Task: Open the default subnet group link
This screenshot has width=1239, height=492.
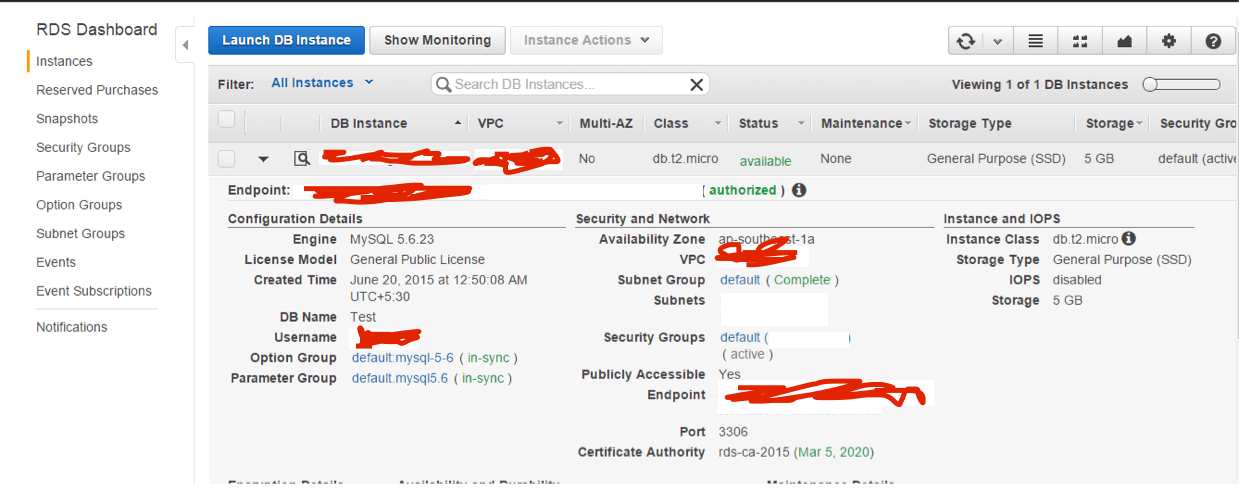Action: (740, 280)
